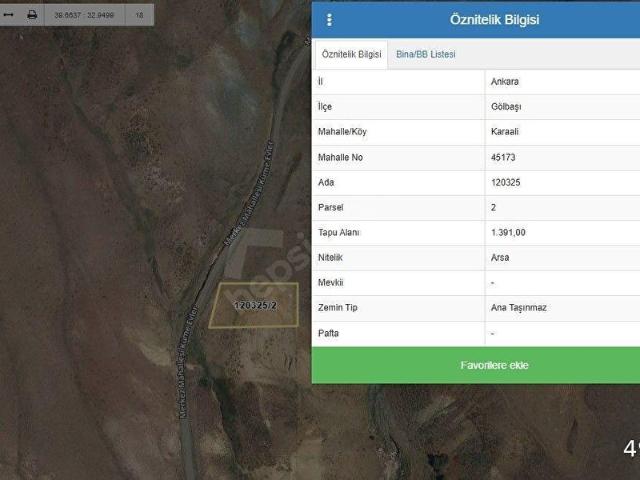Click the Ada row label

(x=326, y=182)
